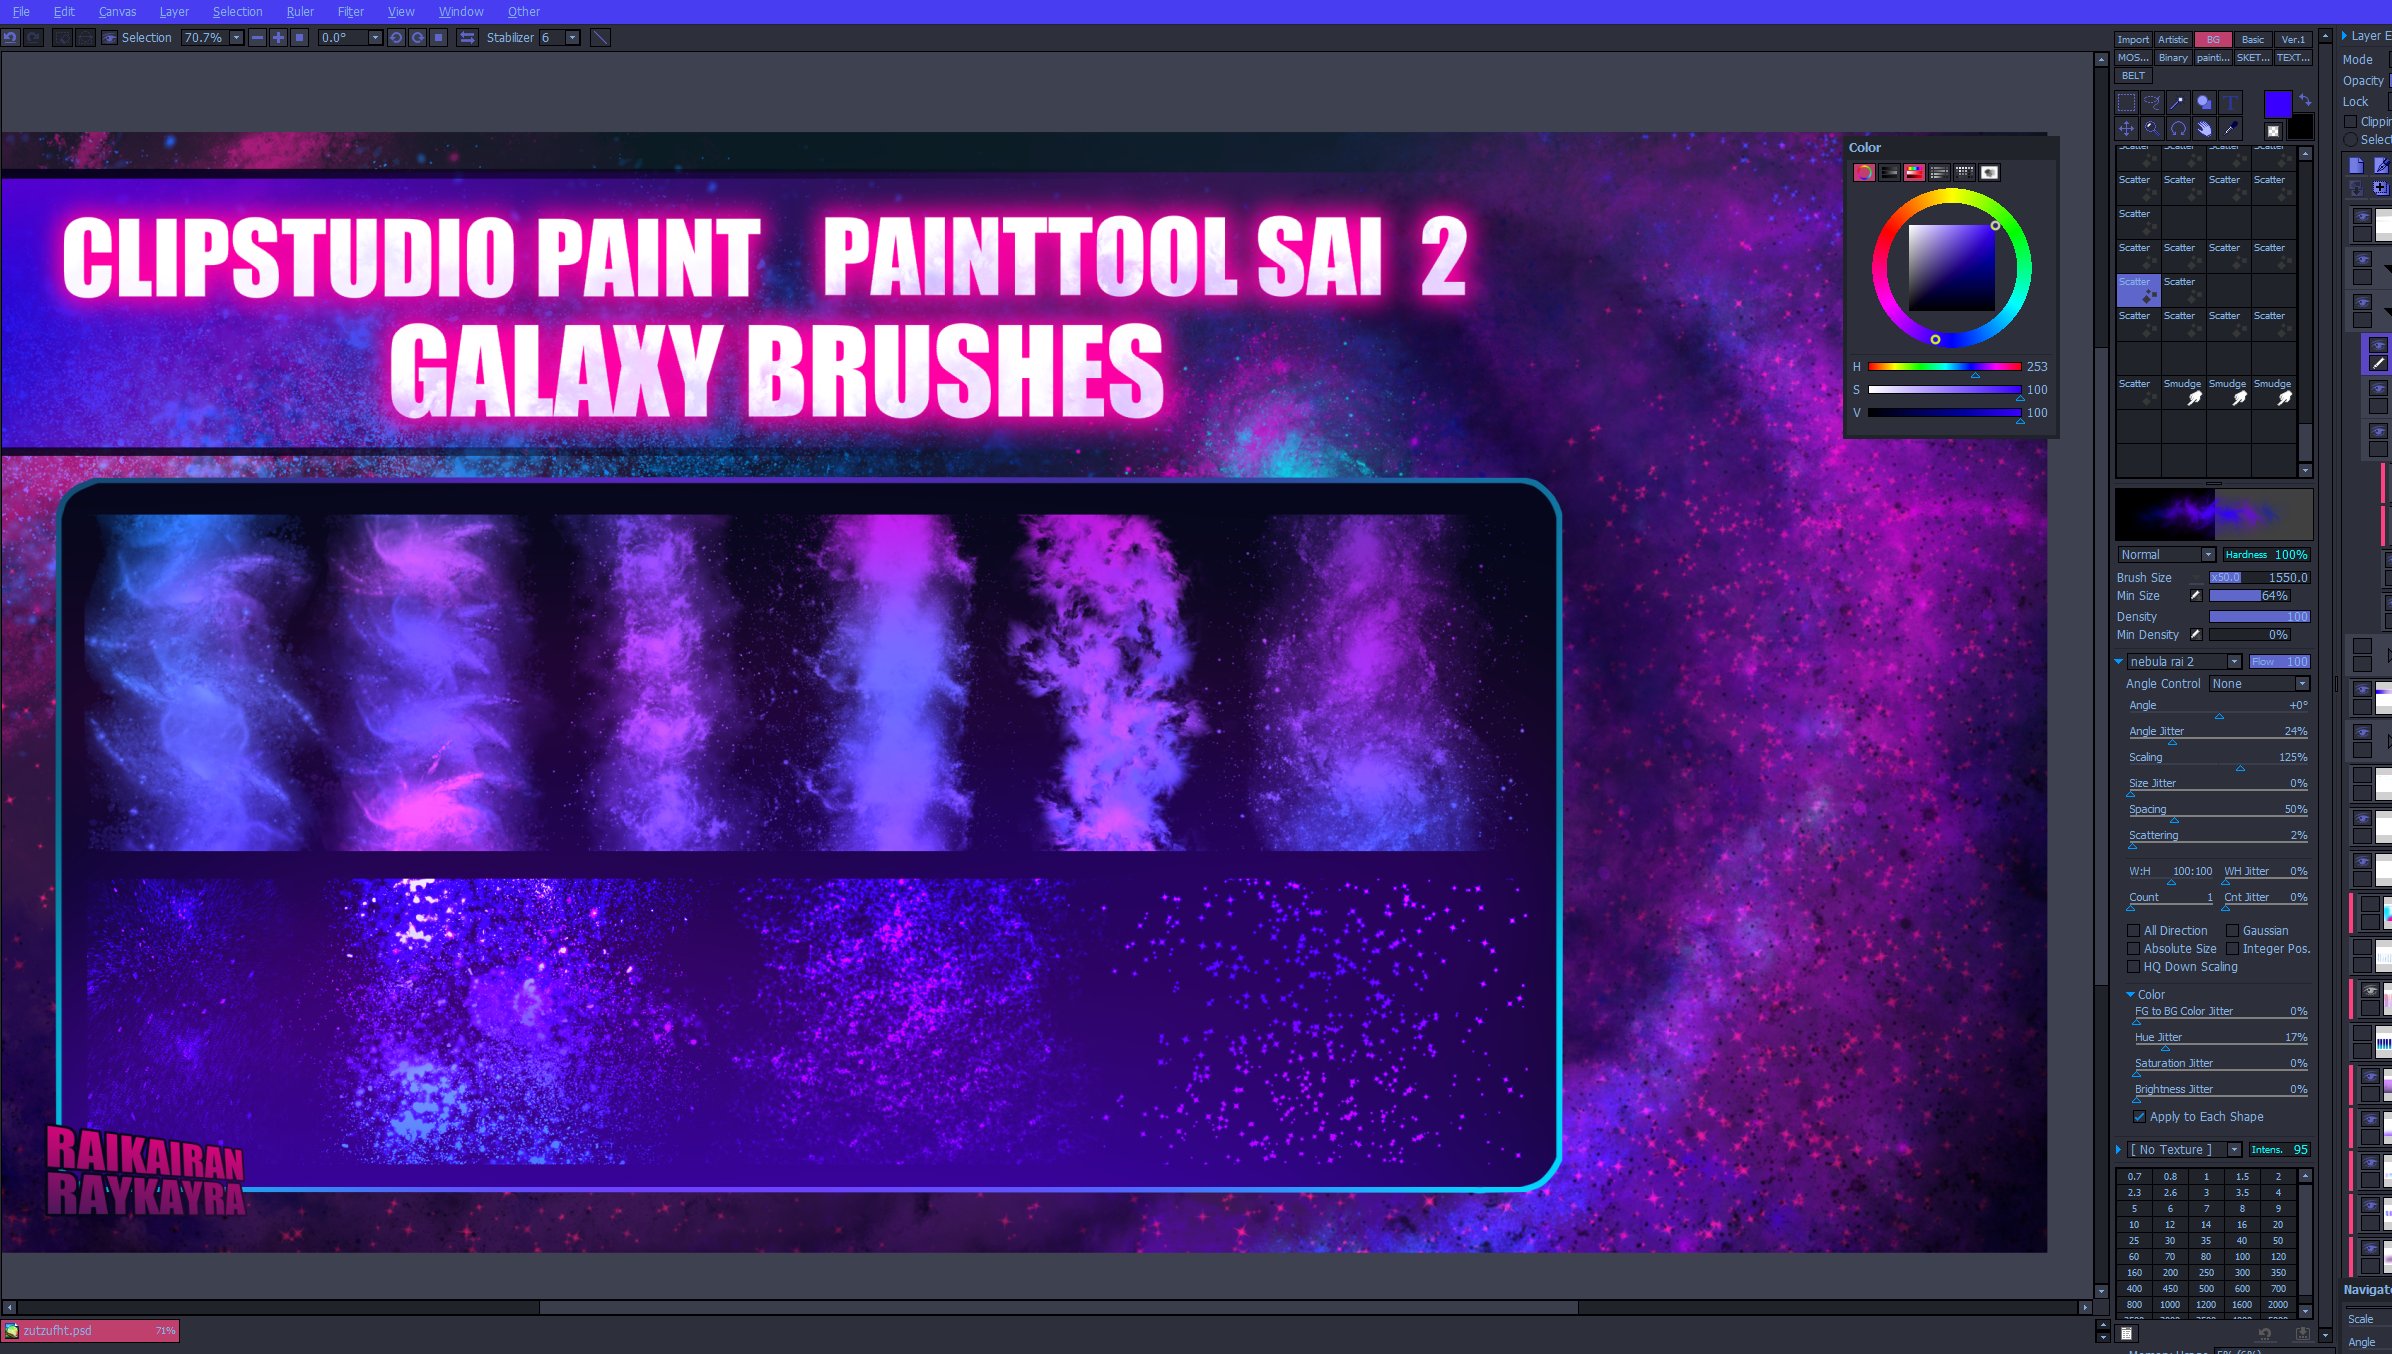Select the Hand pan tool

tap(2204, 129)
